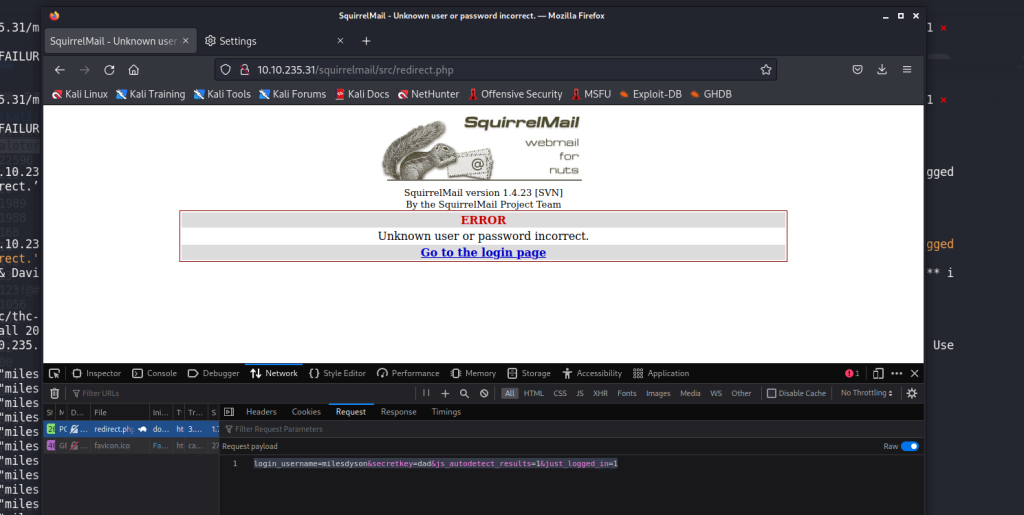Open the No Throttling dropdown
This screenshot has height=515, width=1024.
[x=867, y=393]
